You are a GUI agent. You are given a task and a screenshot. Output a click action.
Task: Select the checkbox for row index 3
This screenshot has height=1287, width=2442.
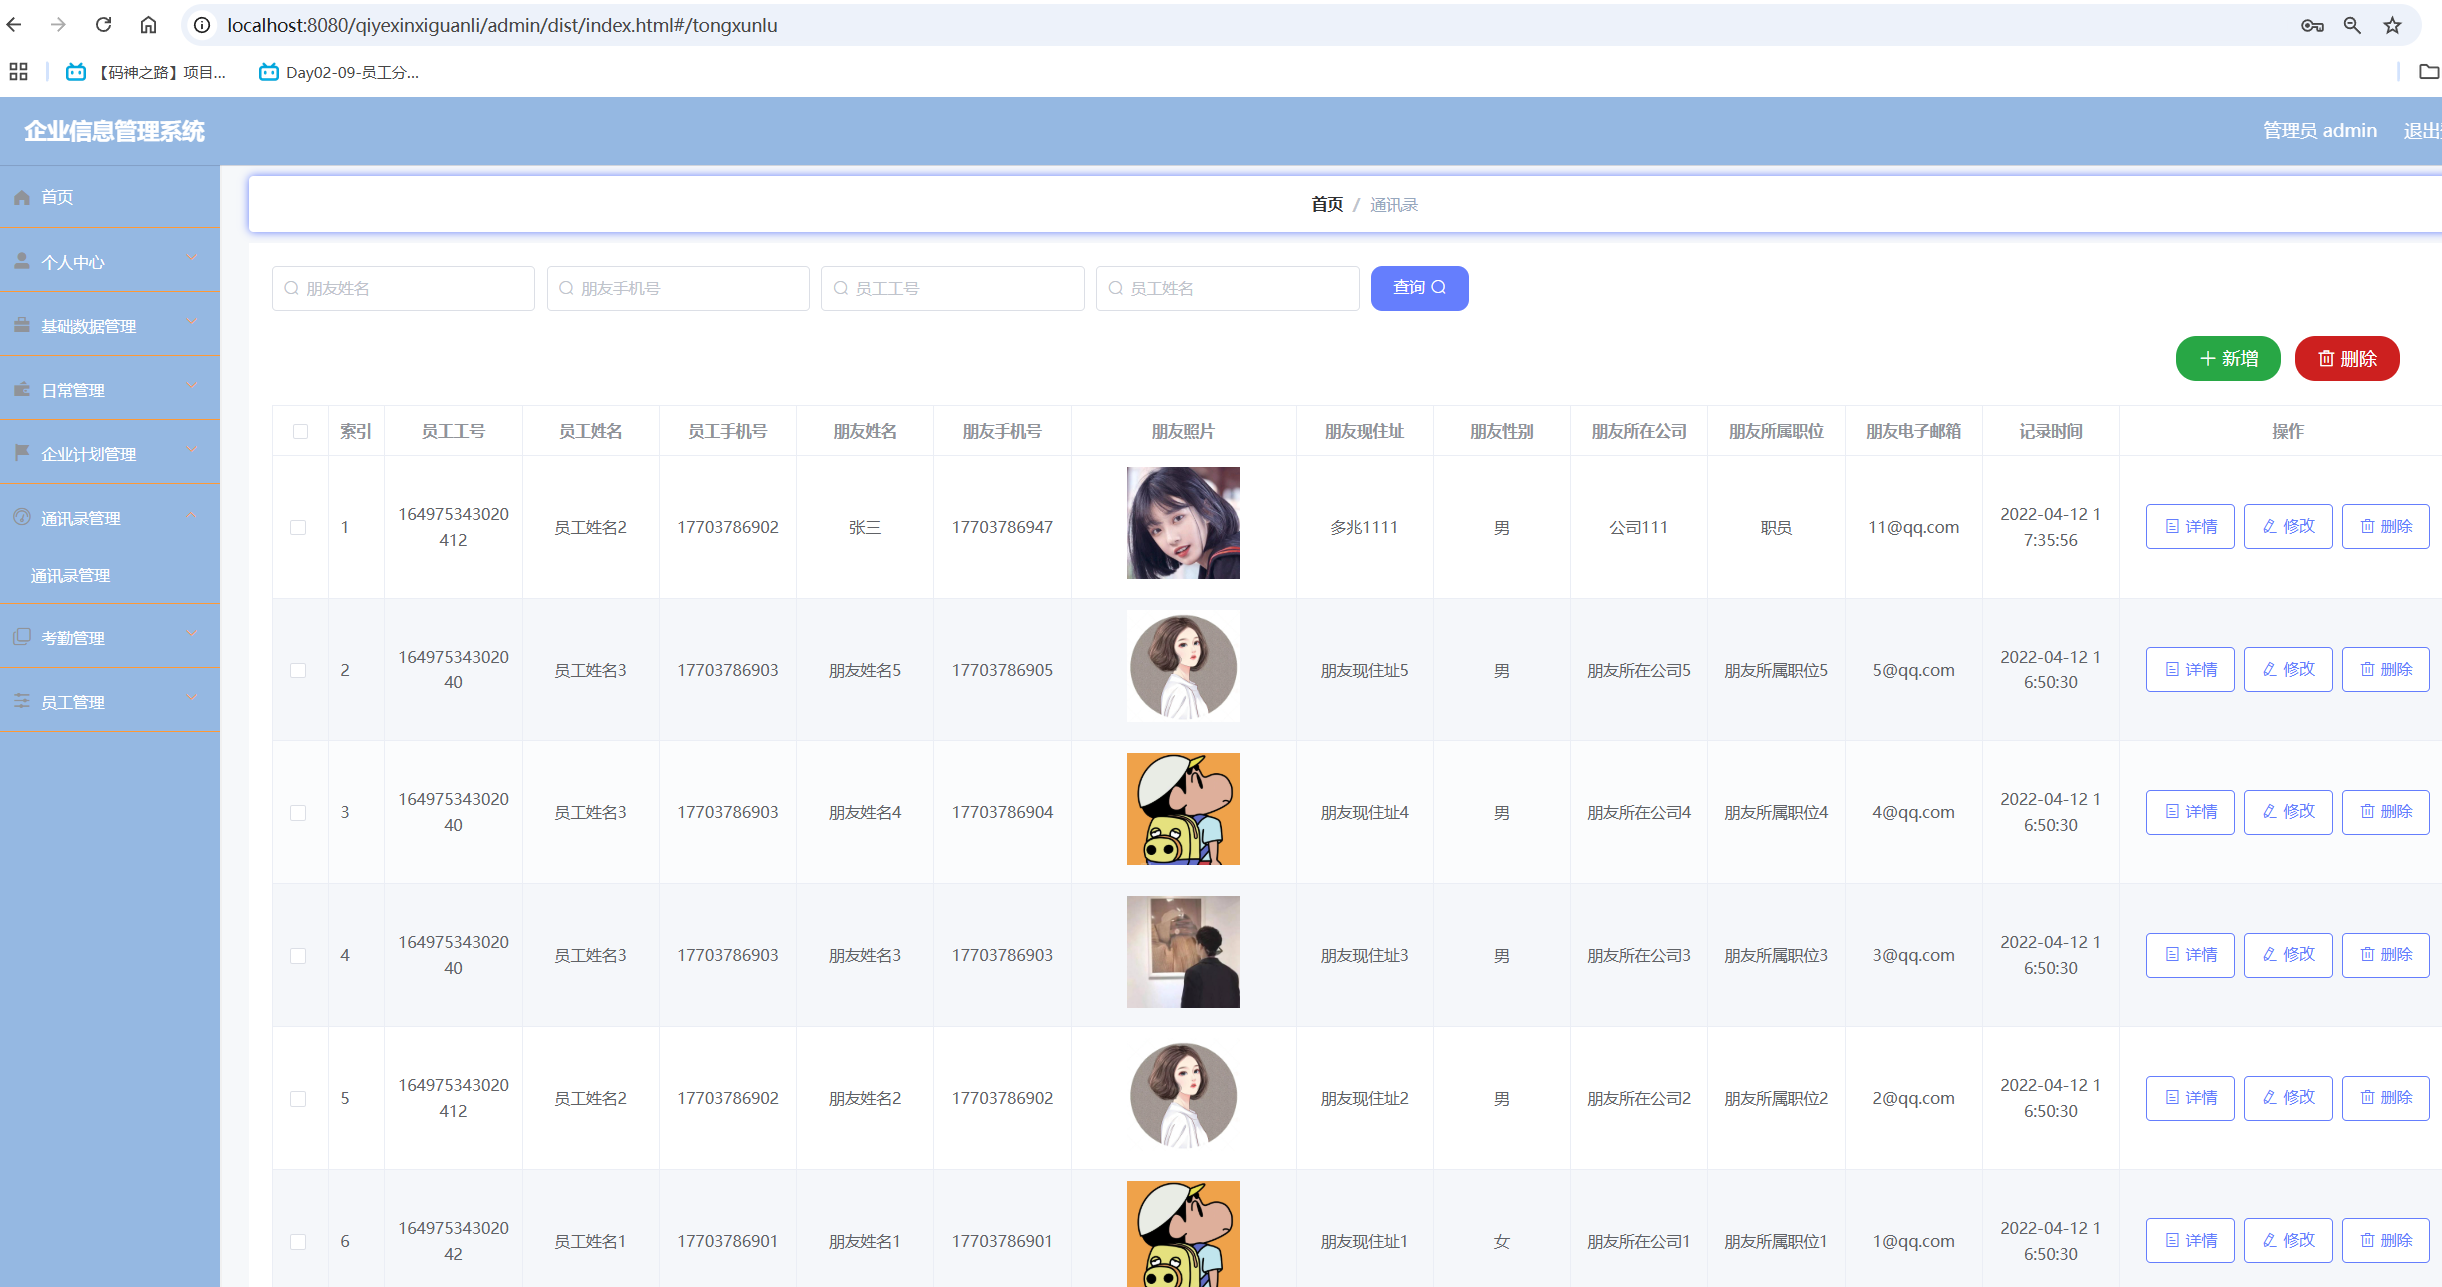pos(298,813)
